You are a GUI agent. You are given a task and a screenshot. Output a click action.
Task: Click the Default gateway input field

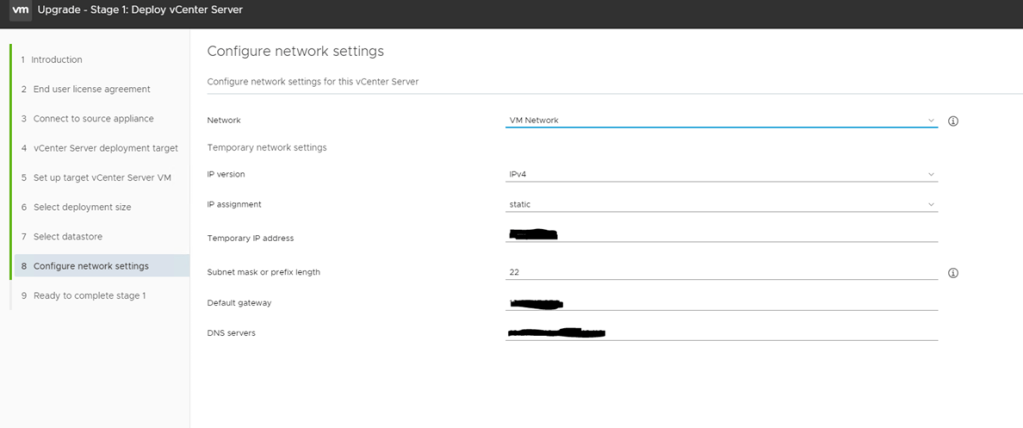[x=721, y=303]
